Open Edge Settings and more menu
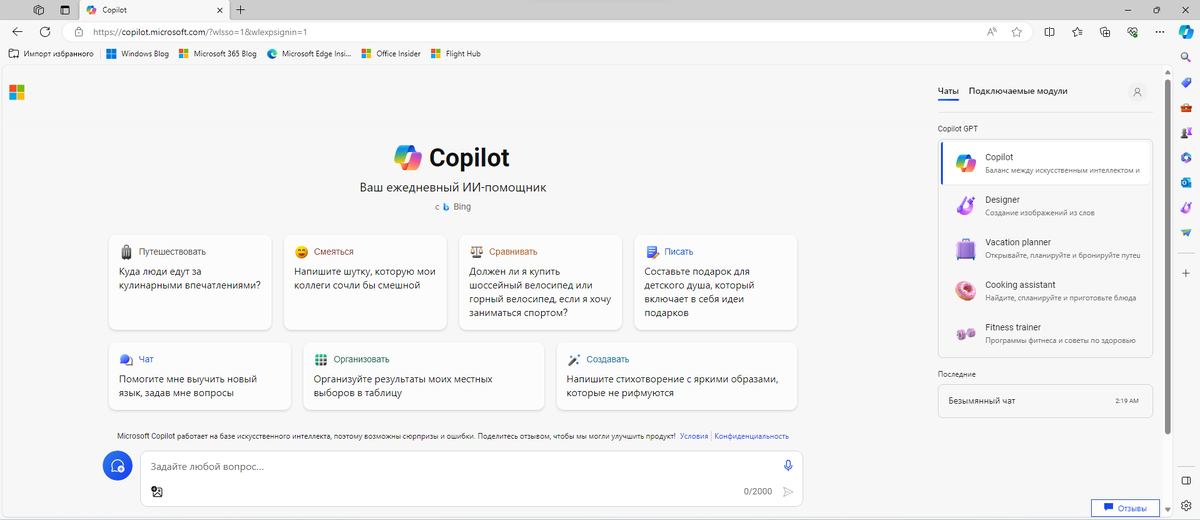 1160,32
